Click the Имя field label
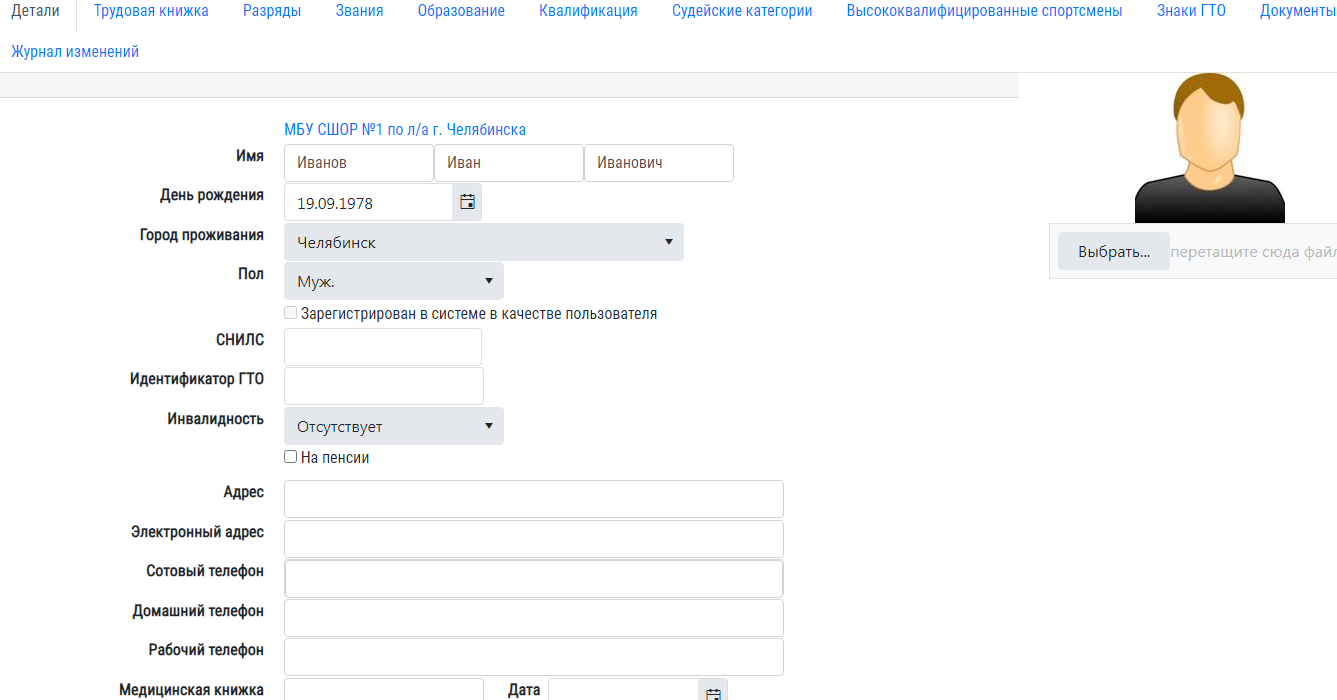The width and height of the screenshot is (1337, 700). [x=250, y=156]
